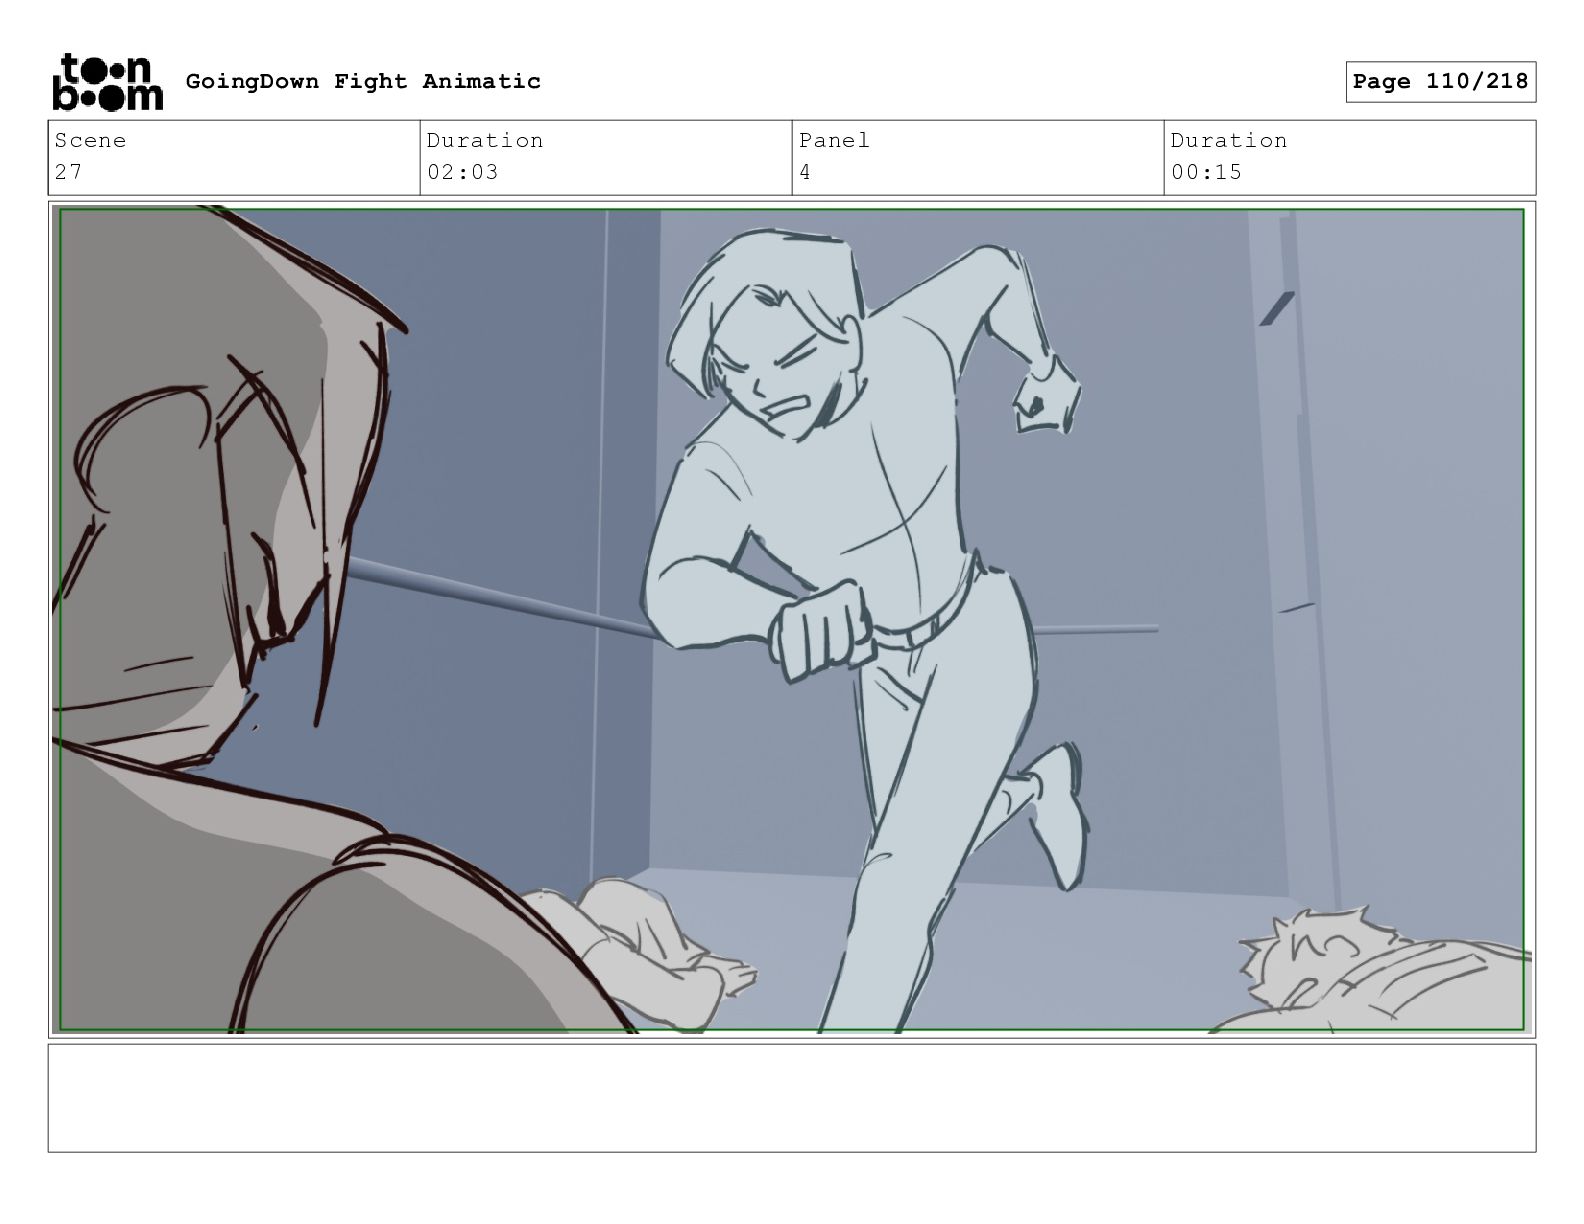This screenshot has width=1584, height=1224.
Task: Select the panel Duration 00:15 cell
Action: (x=1350, y=157)
